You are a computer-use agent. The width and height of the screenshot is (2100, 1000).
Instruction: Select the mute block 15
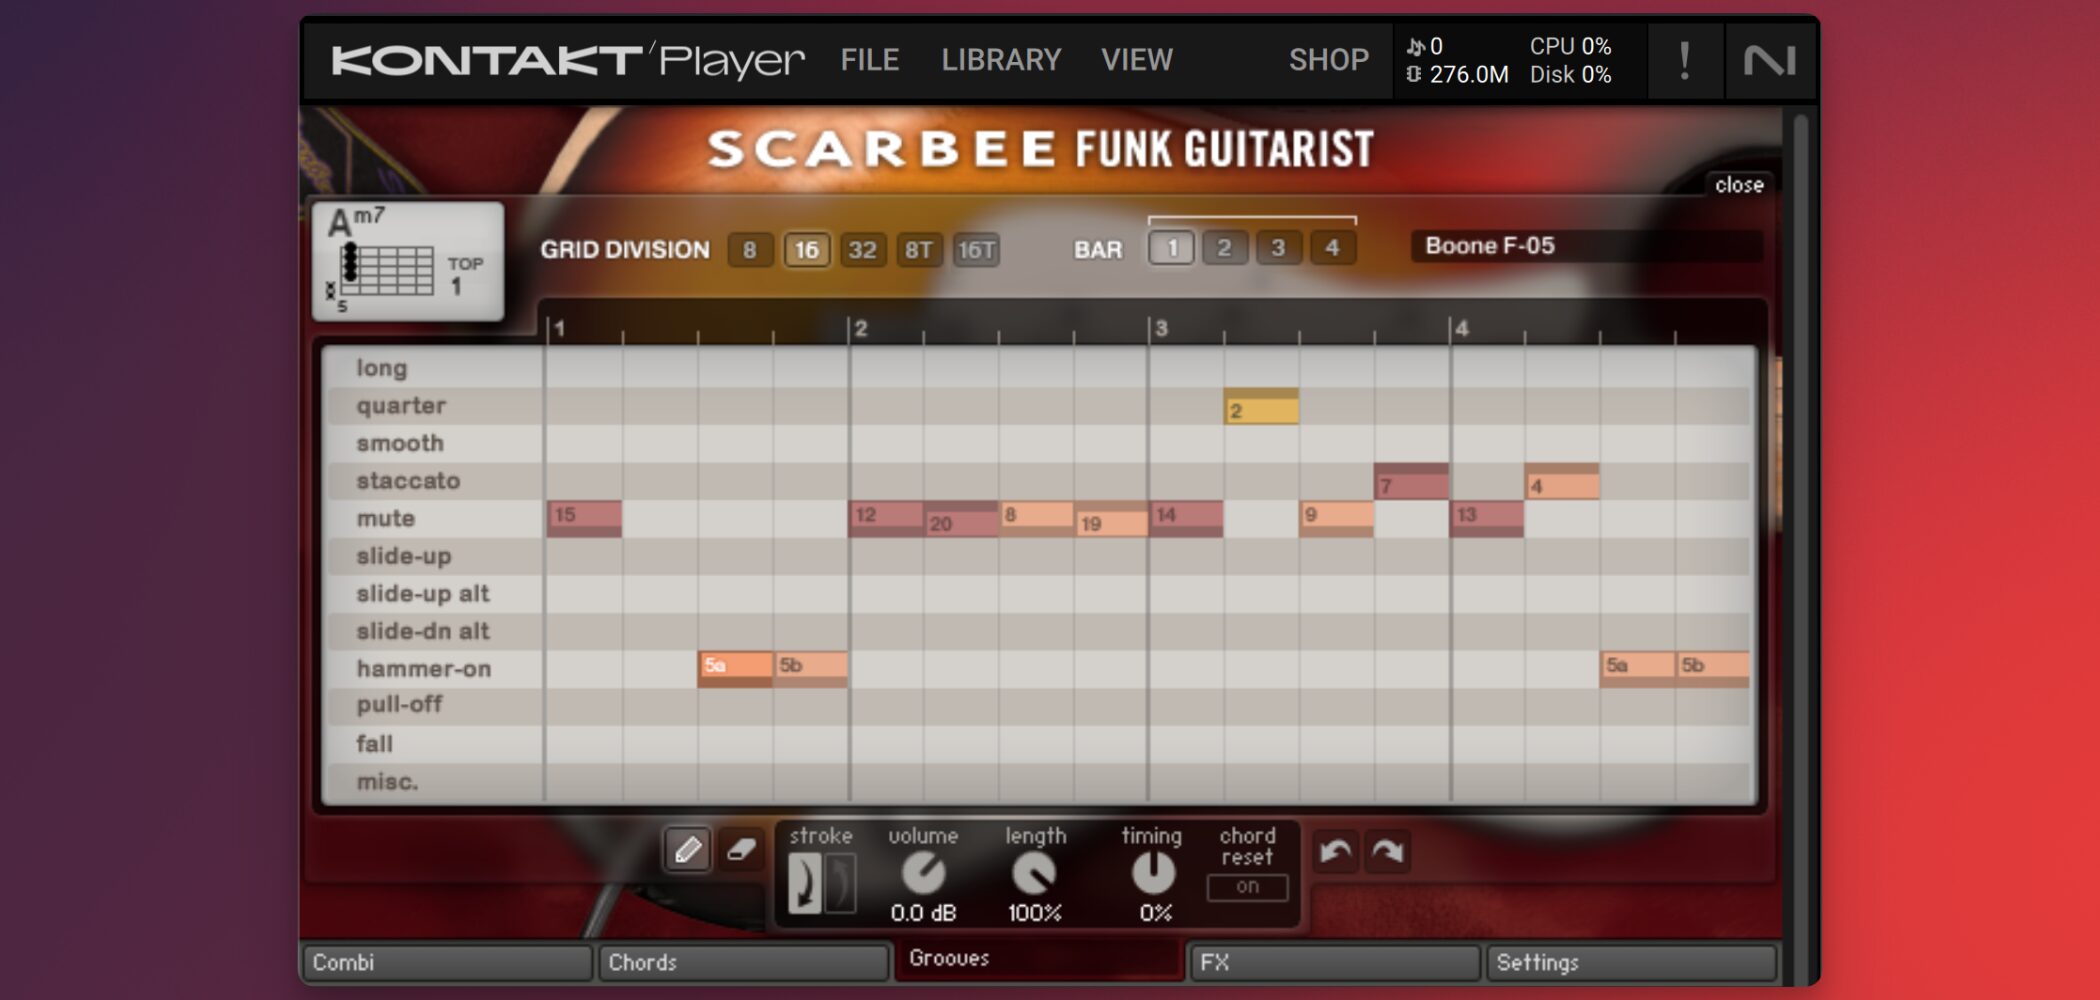[x=585, y=519]
